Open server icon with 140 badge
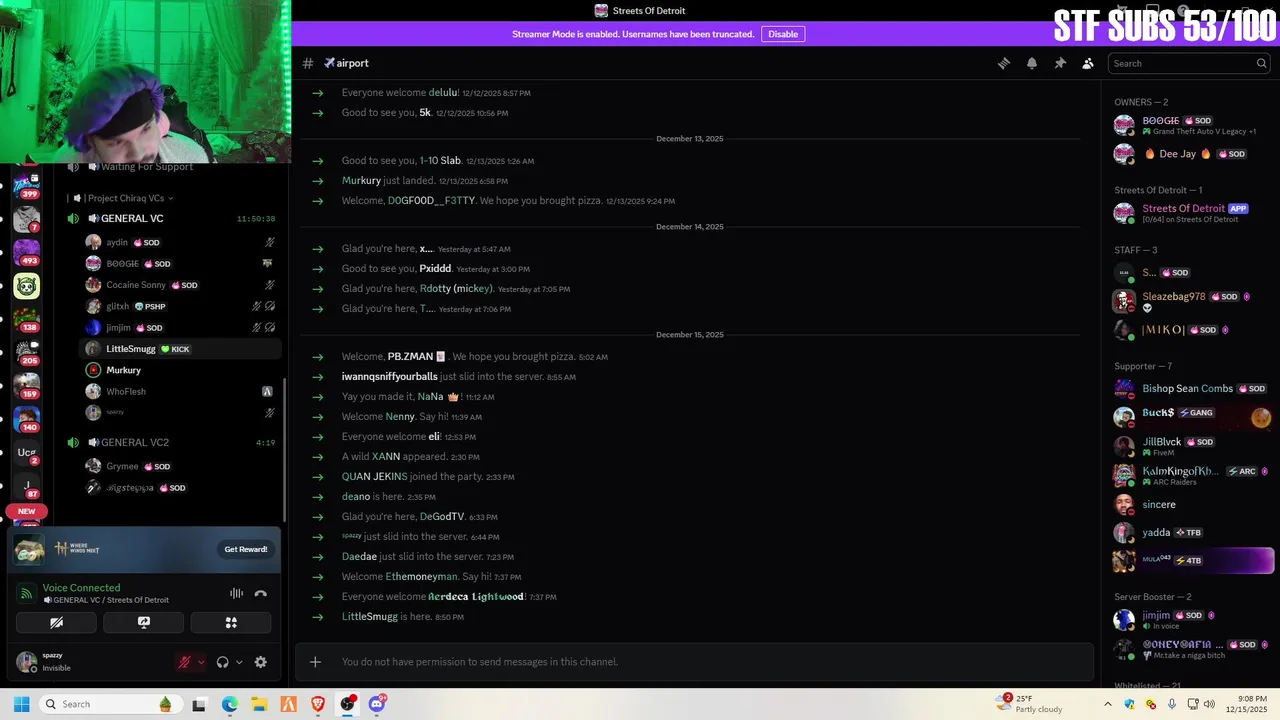Image resolution: width=1280 pixels, height=720 pixels. pos(27,419)
